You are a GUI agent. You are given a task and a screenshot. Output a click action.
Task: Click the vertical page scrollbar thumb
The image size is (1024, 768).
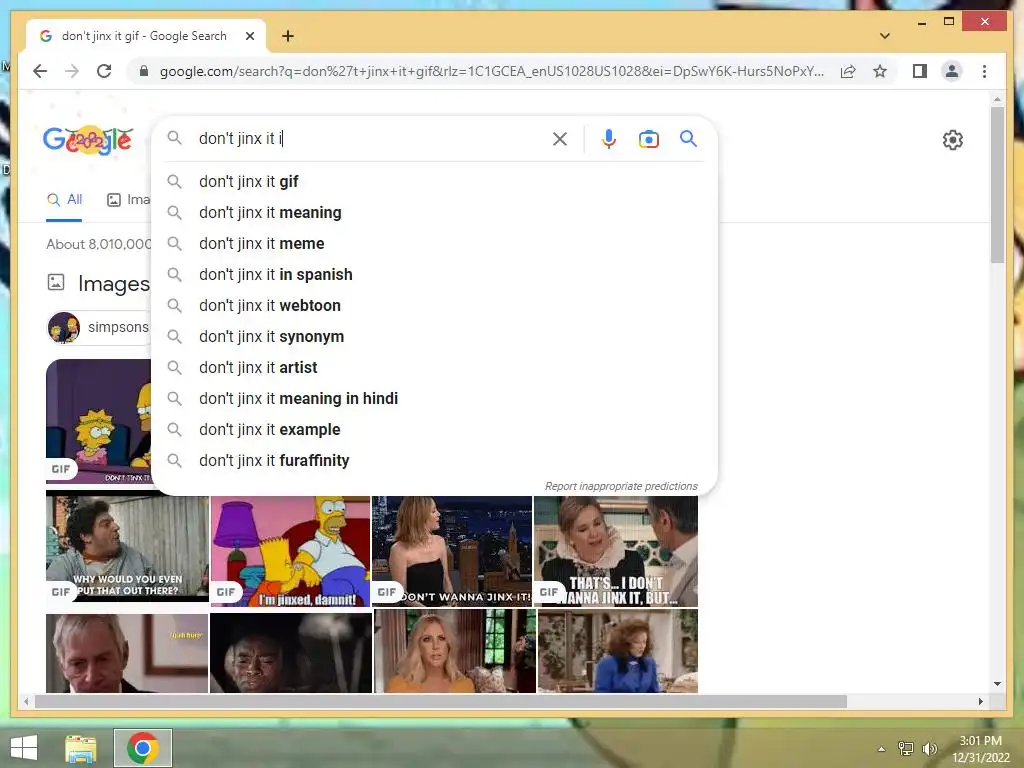point(997,185)
